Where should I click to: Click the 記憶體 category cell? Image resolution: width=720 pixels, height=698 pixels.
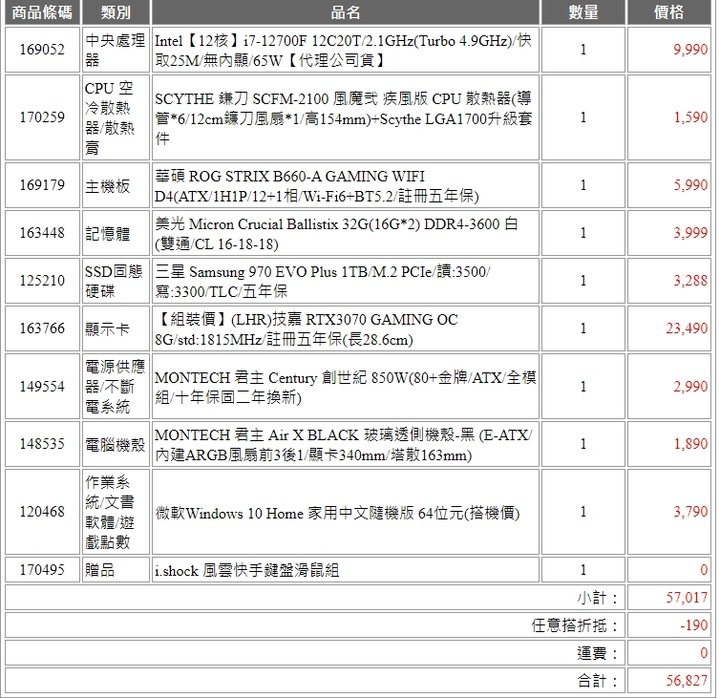[116, 233]
